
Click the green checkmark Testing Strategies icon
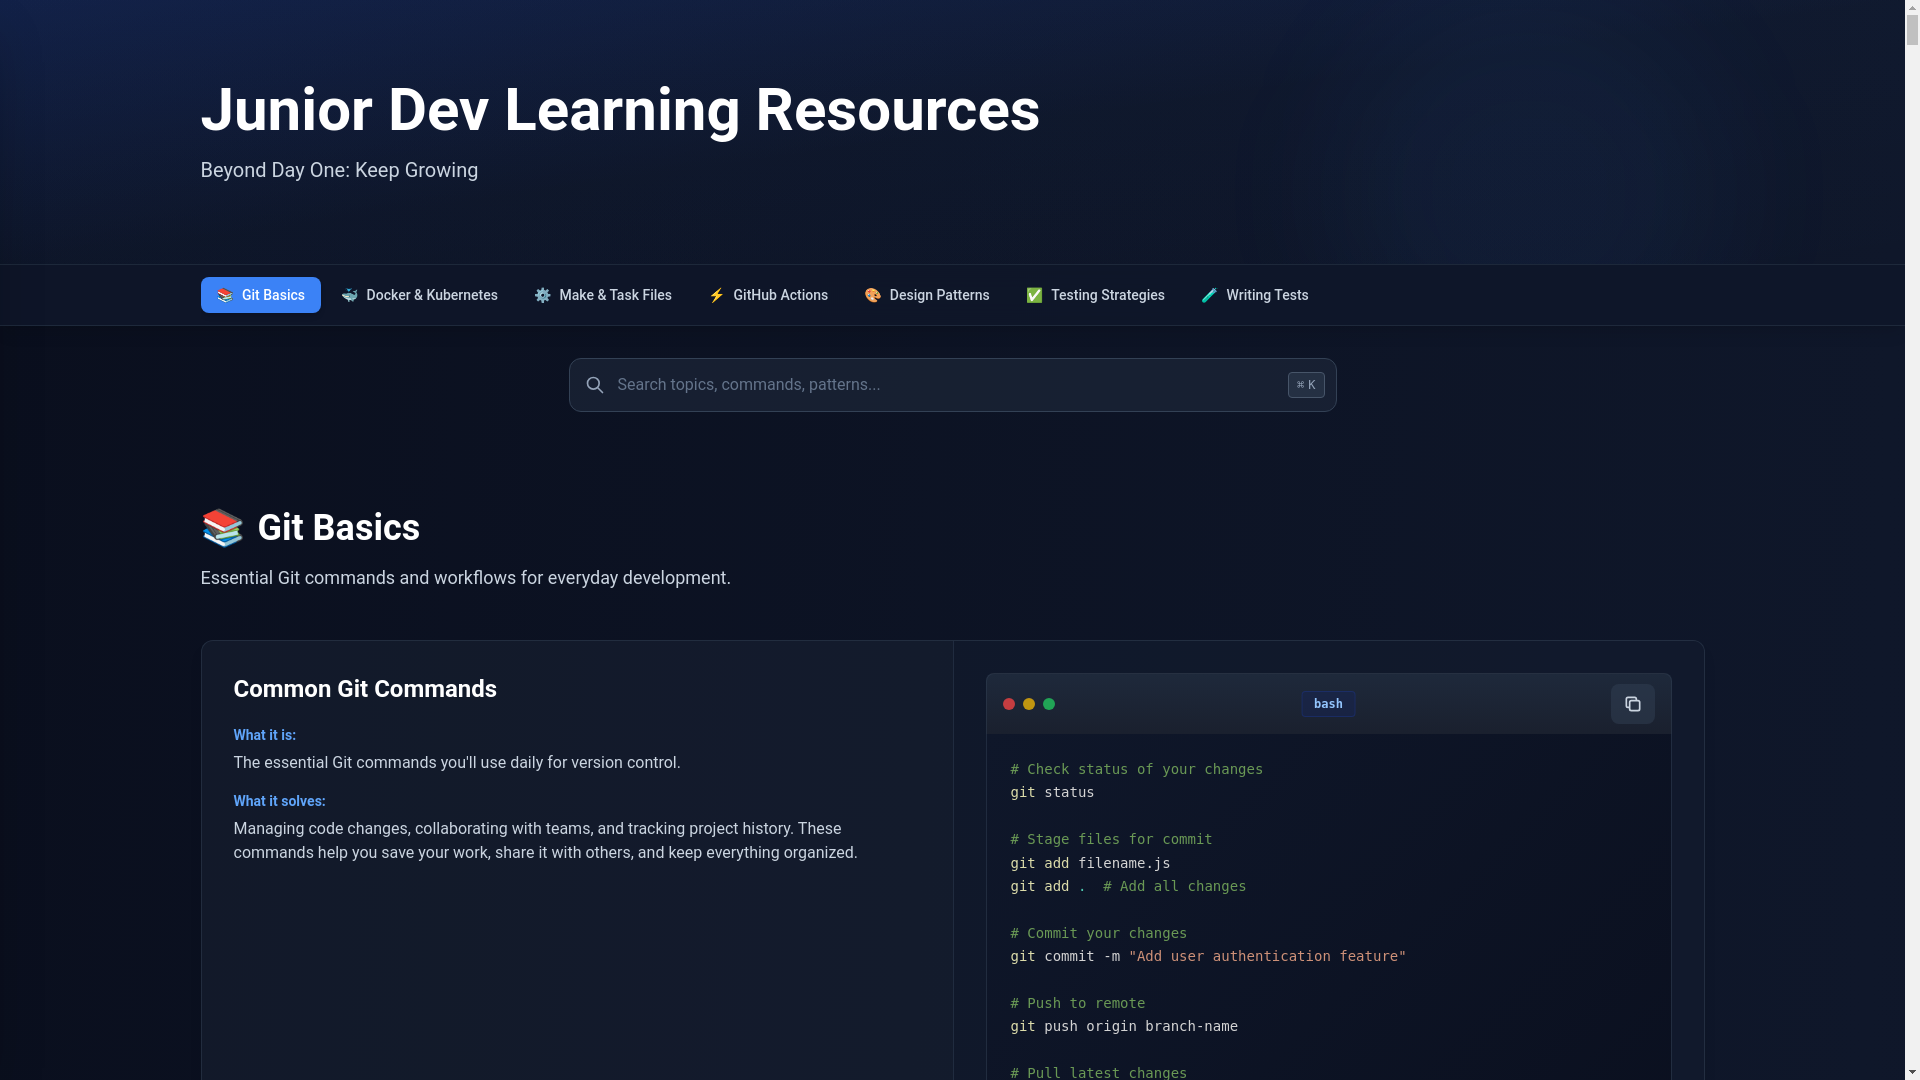pos(1034,295)
